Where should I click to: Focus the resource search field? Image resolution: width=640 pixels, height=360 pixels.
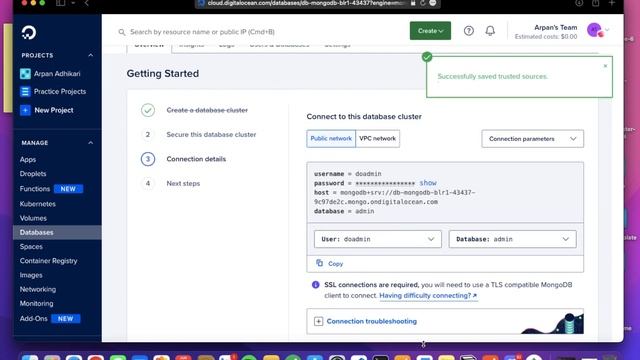point(202,32)
